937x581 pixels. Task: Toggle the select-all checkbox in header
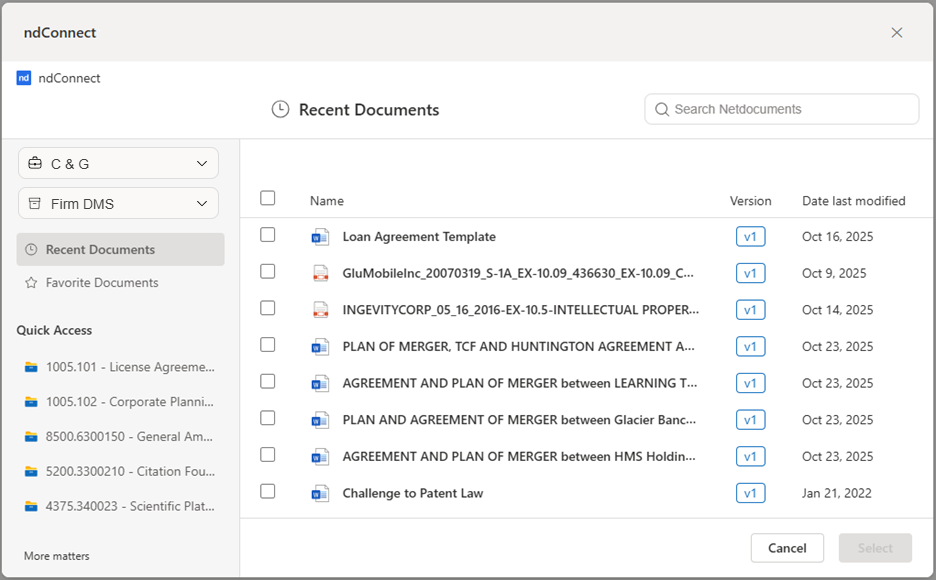click(x=268, y=198)
